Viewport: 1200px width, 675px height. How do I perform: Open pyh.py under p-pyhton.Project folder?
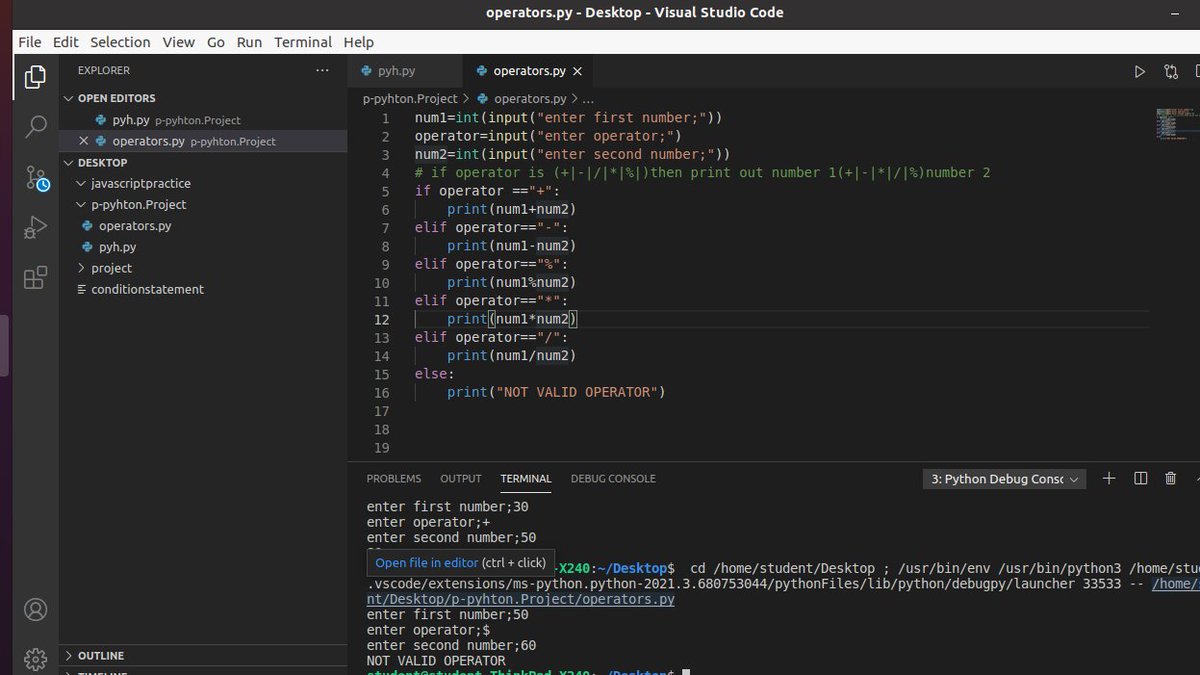203,247
